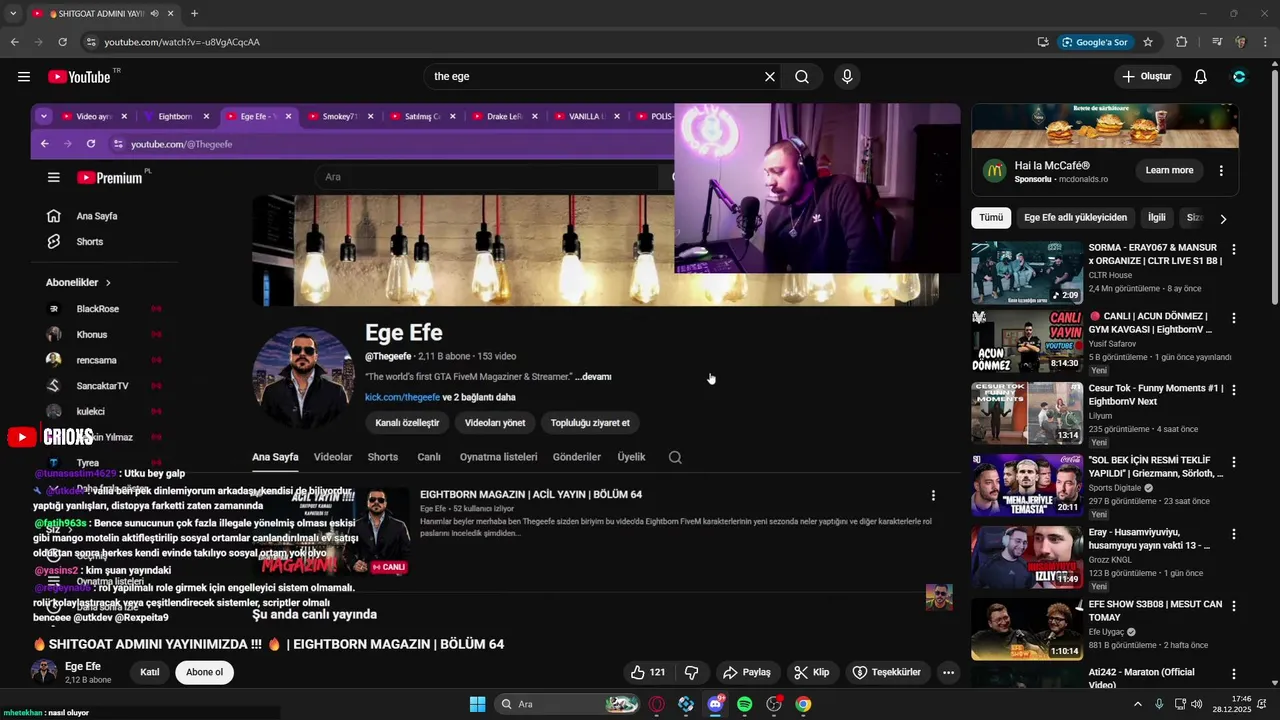Open the Oluştur create button

[1147, 77]
